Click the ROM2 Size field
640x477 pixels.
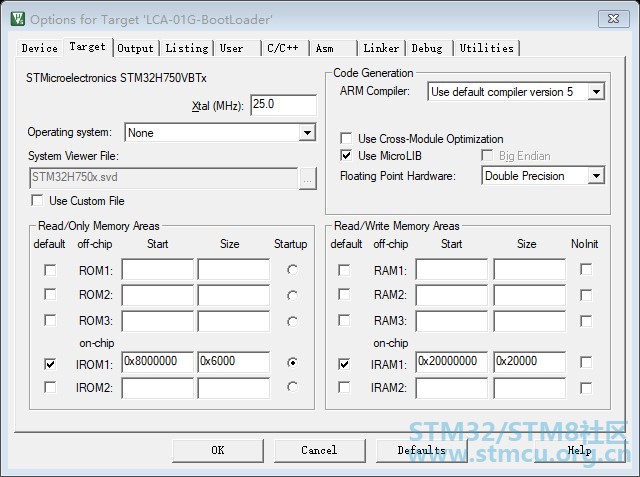click(x=233, y=295)
